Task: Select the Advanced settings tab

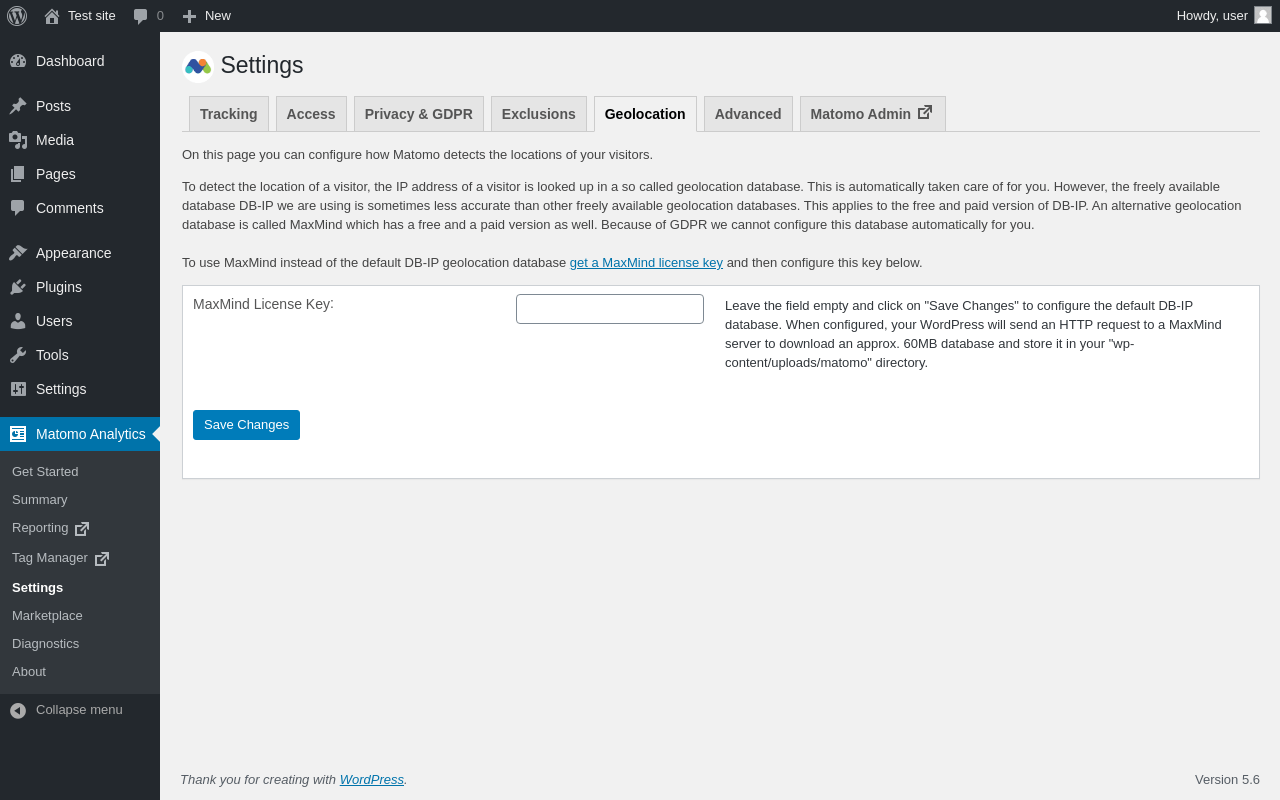Action: click(748, 114)
